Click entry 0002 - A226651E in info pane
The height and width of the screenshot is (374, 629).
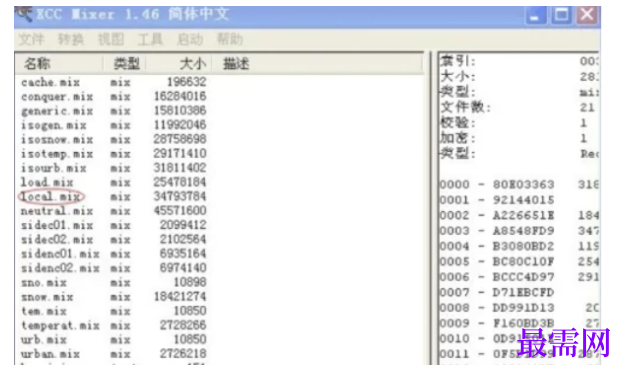pos(497,215)
